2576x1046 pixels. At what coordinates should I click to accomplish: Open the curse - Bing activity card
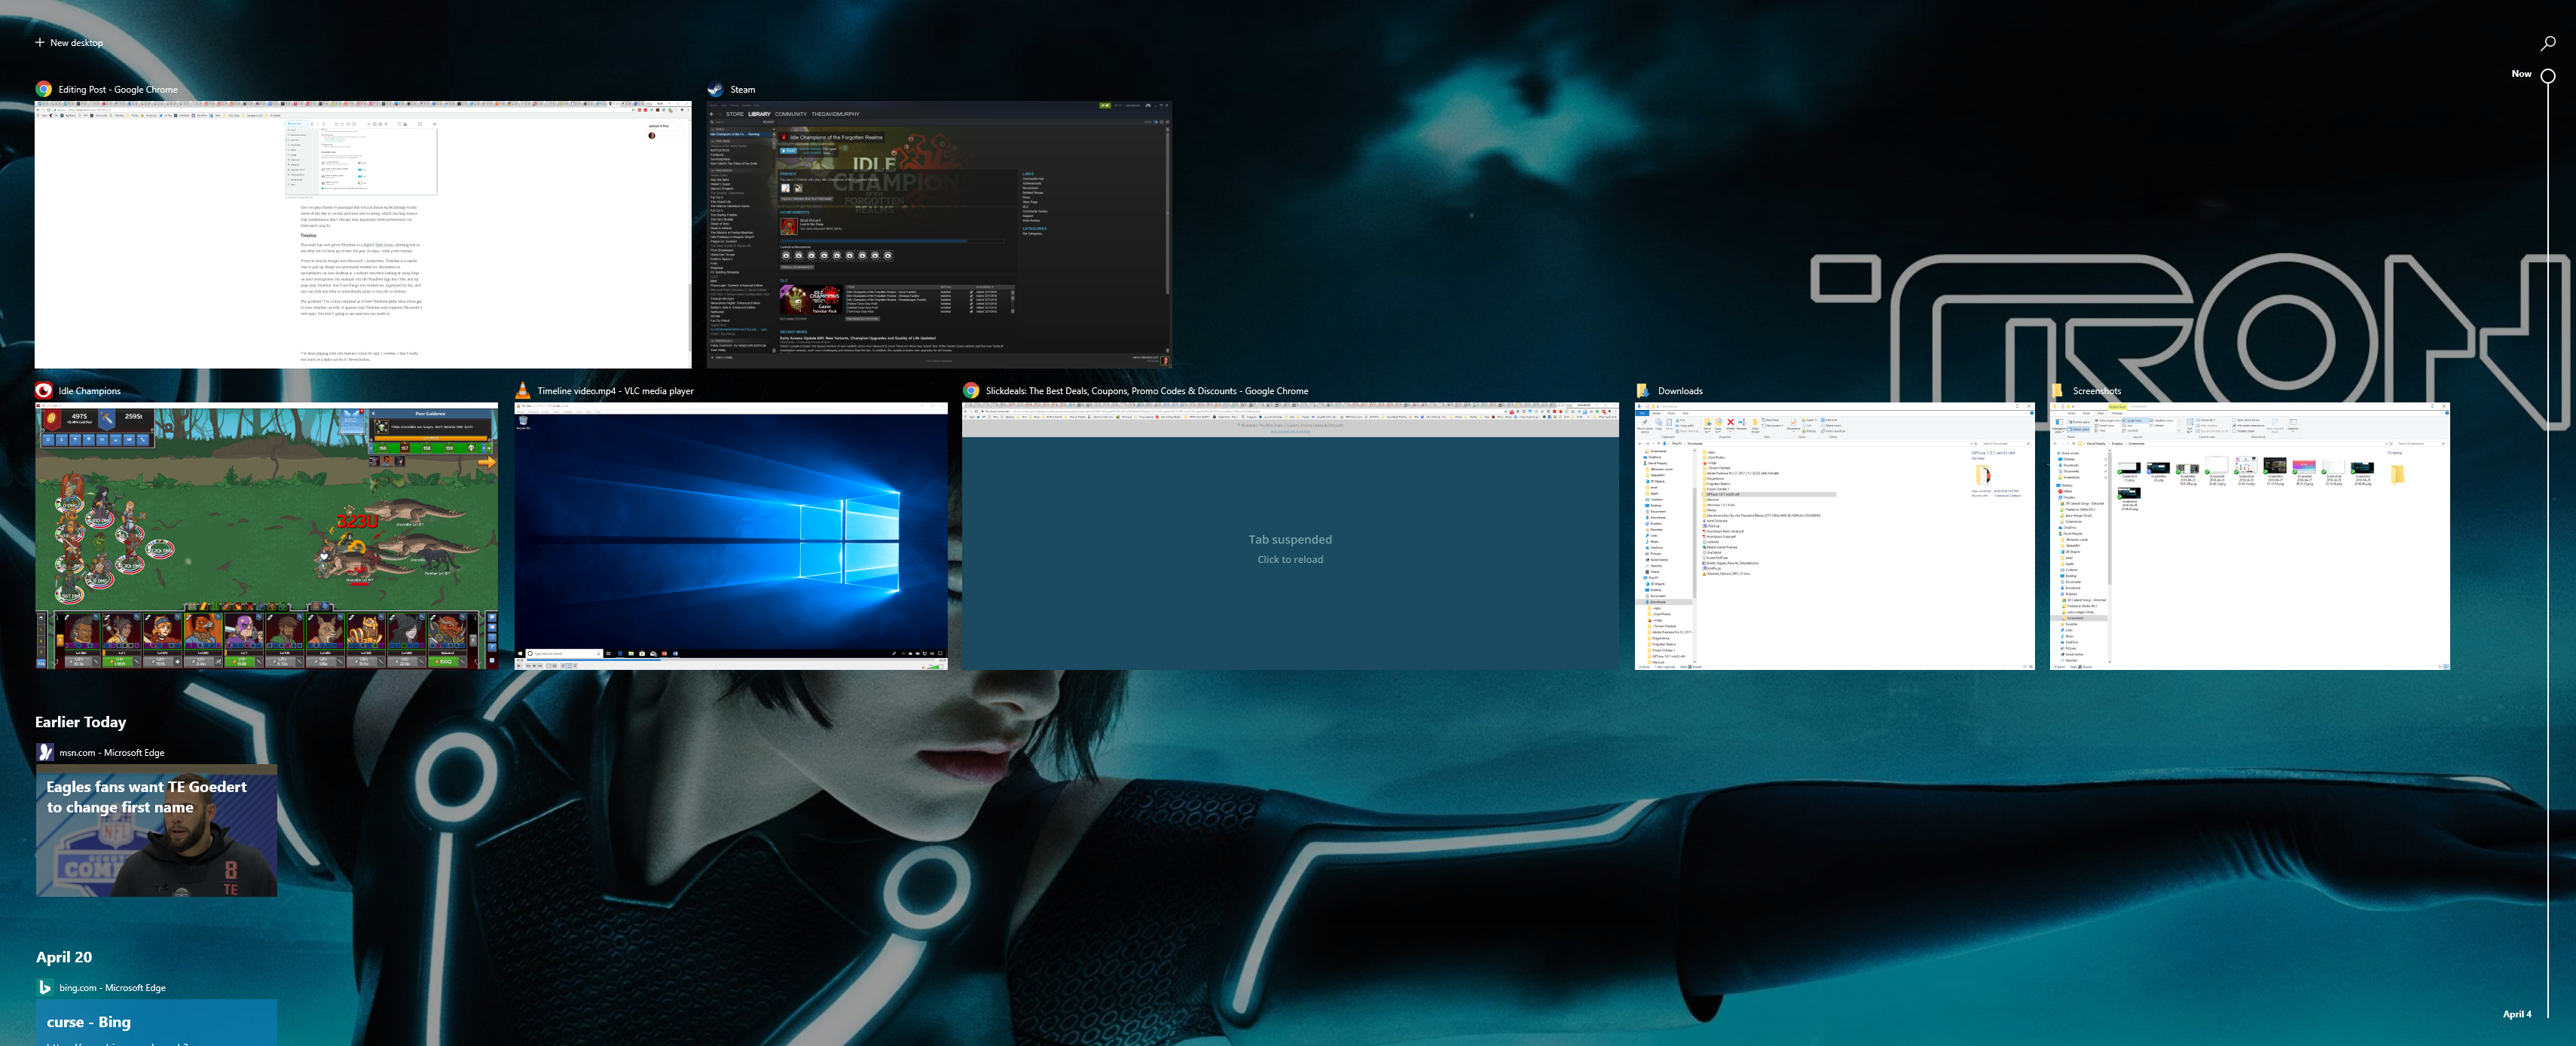click(157, 1023)
